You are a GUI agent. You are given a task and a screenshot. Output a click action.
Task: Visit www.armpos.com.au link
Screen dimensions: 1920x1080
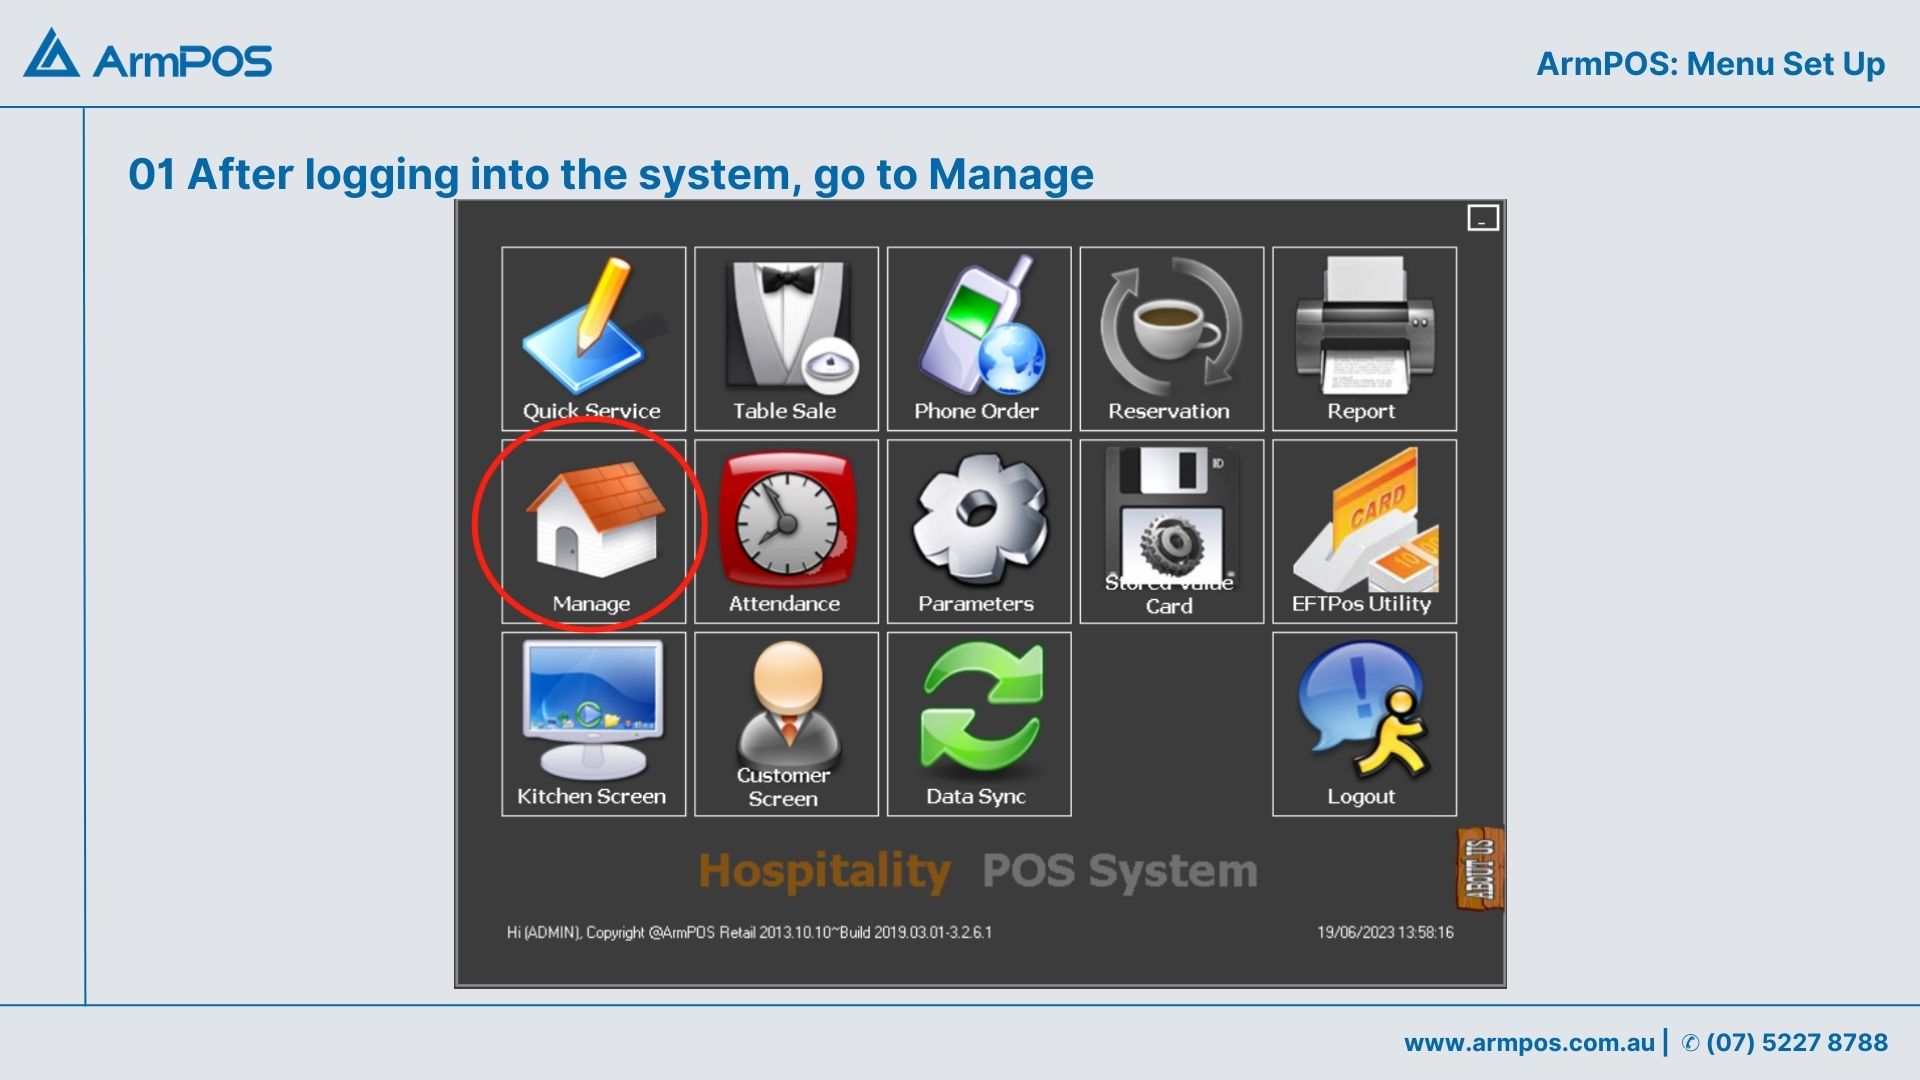(1528, 1043)
